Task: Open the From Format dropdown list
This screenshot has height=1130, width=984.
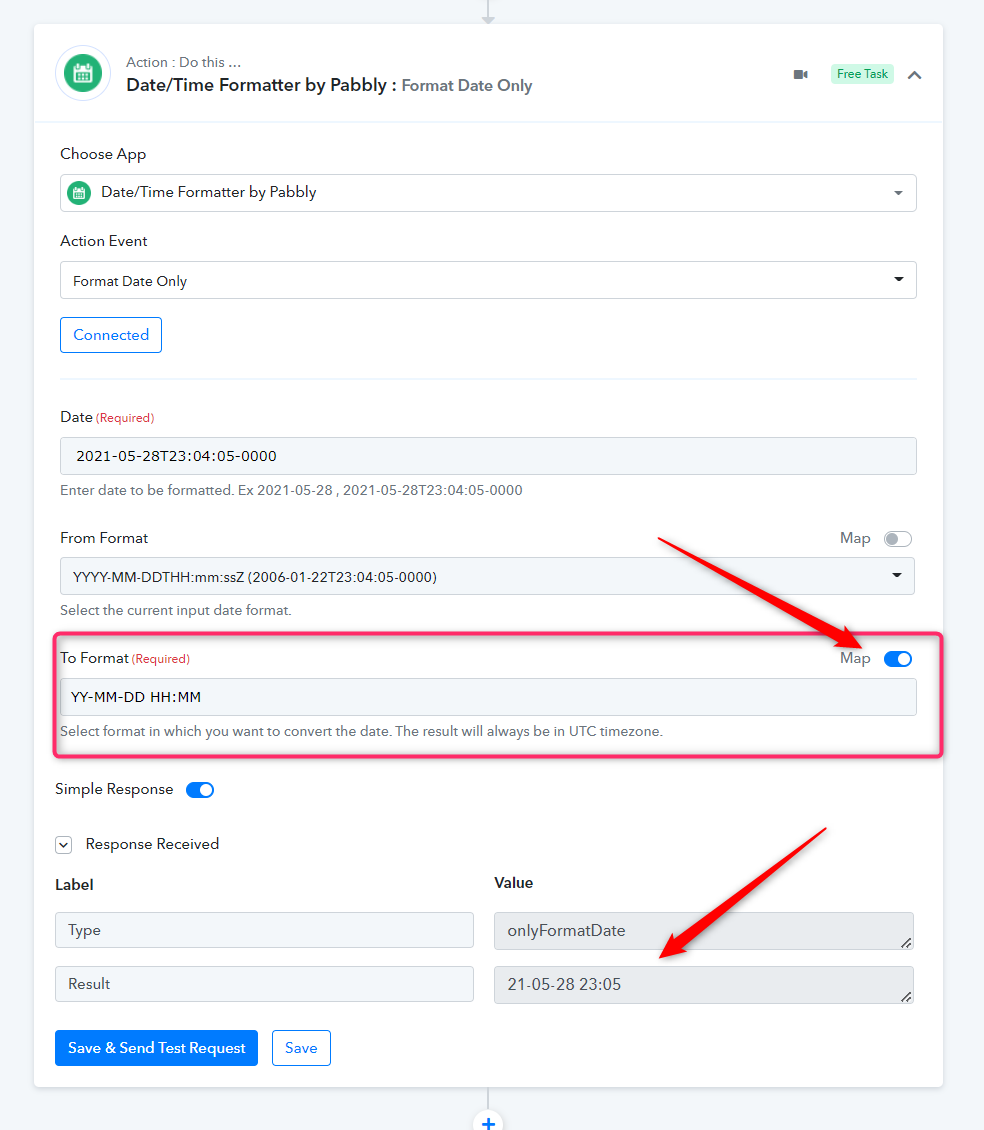Action: (x=487, y=576)
